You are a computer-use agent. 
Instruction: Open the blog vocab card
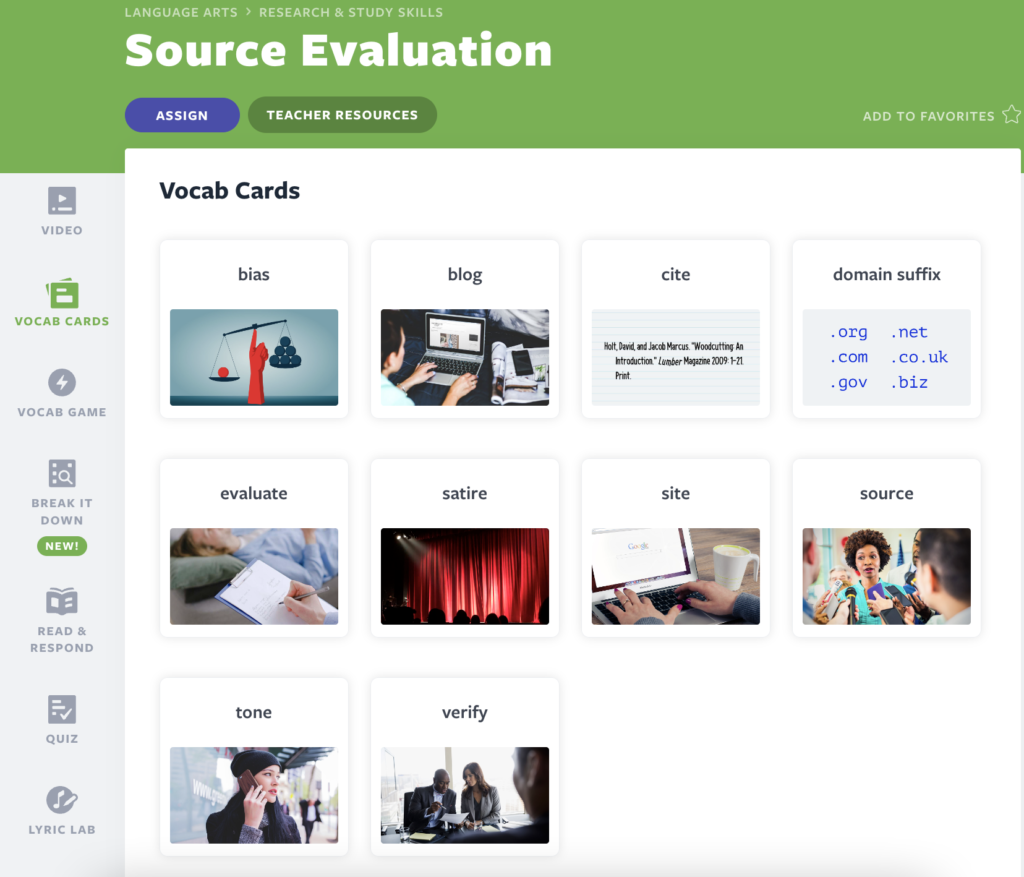point(464,328)
